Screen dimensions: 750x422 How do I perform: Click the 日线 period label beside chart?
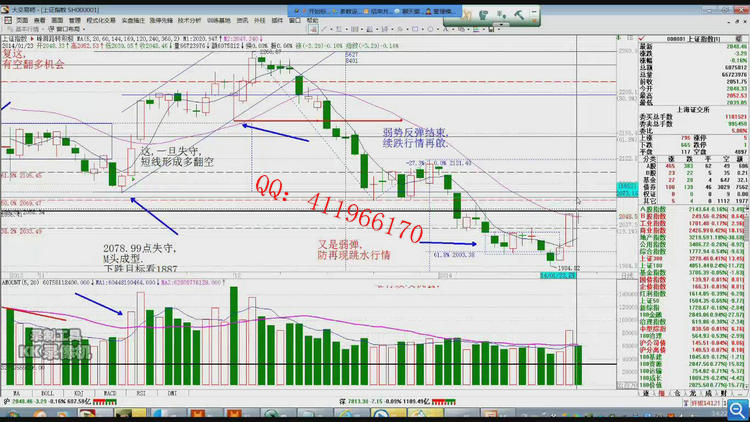626,276
